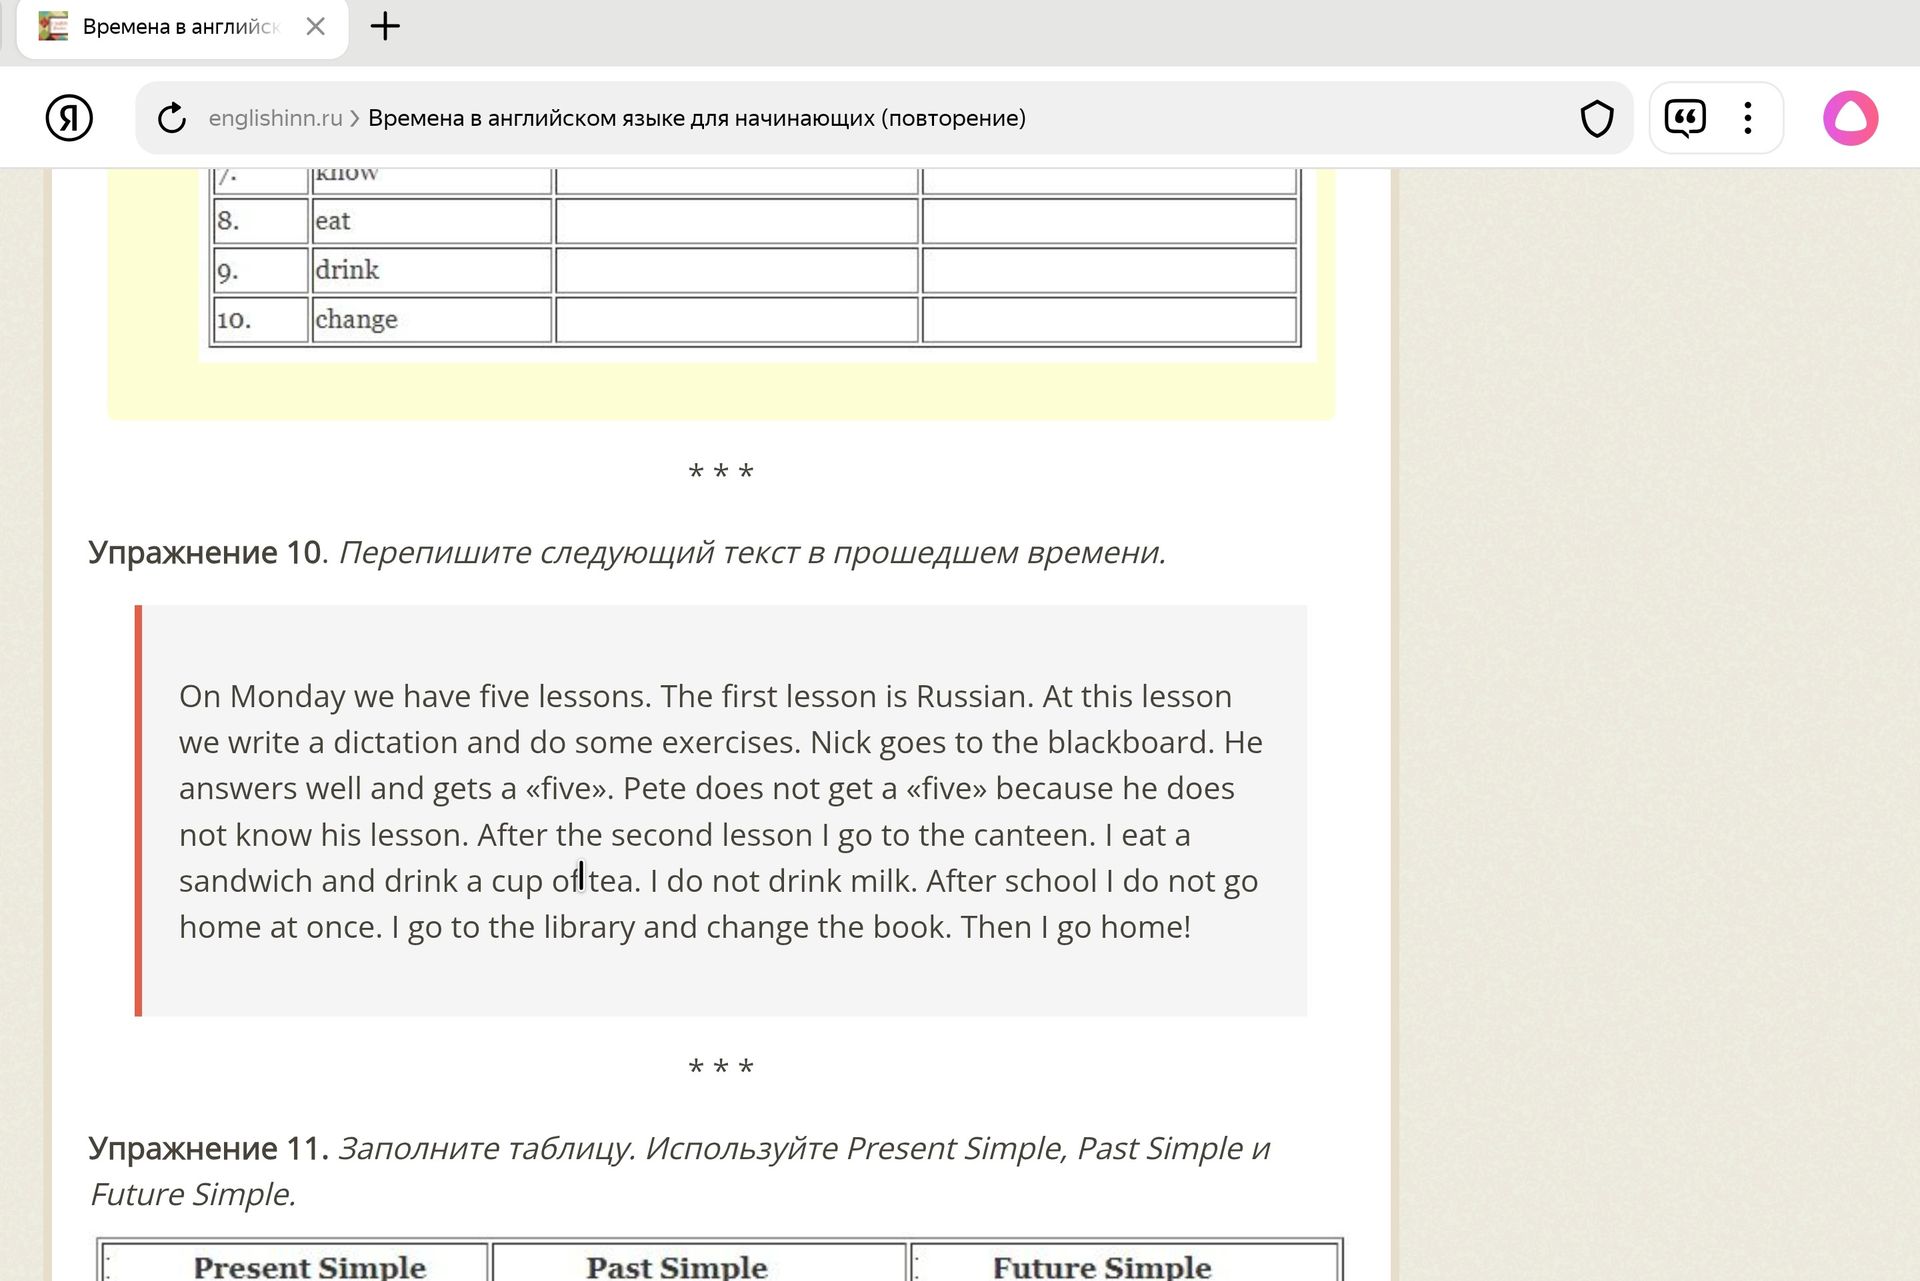Image resolution: width=1920 pixels, height=1281 pixels.
Task: Click the empty second-column cell in the drink row
Action: pos(736,270)
